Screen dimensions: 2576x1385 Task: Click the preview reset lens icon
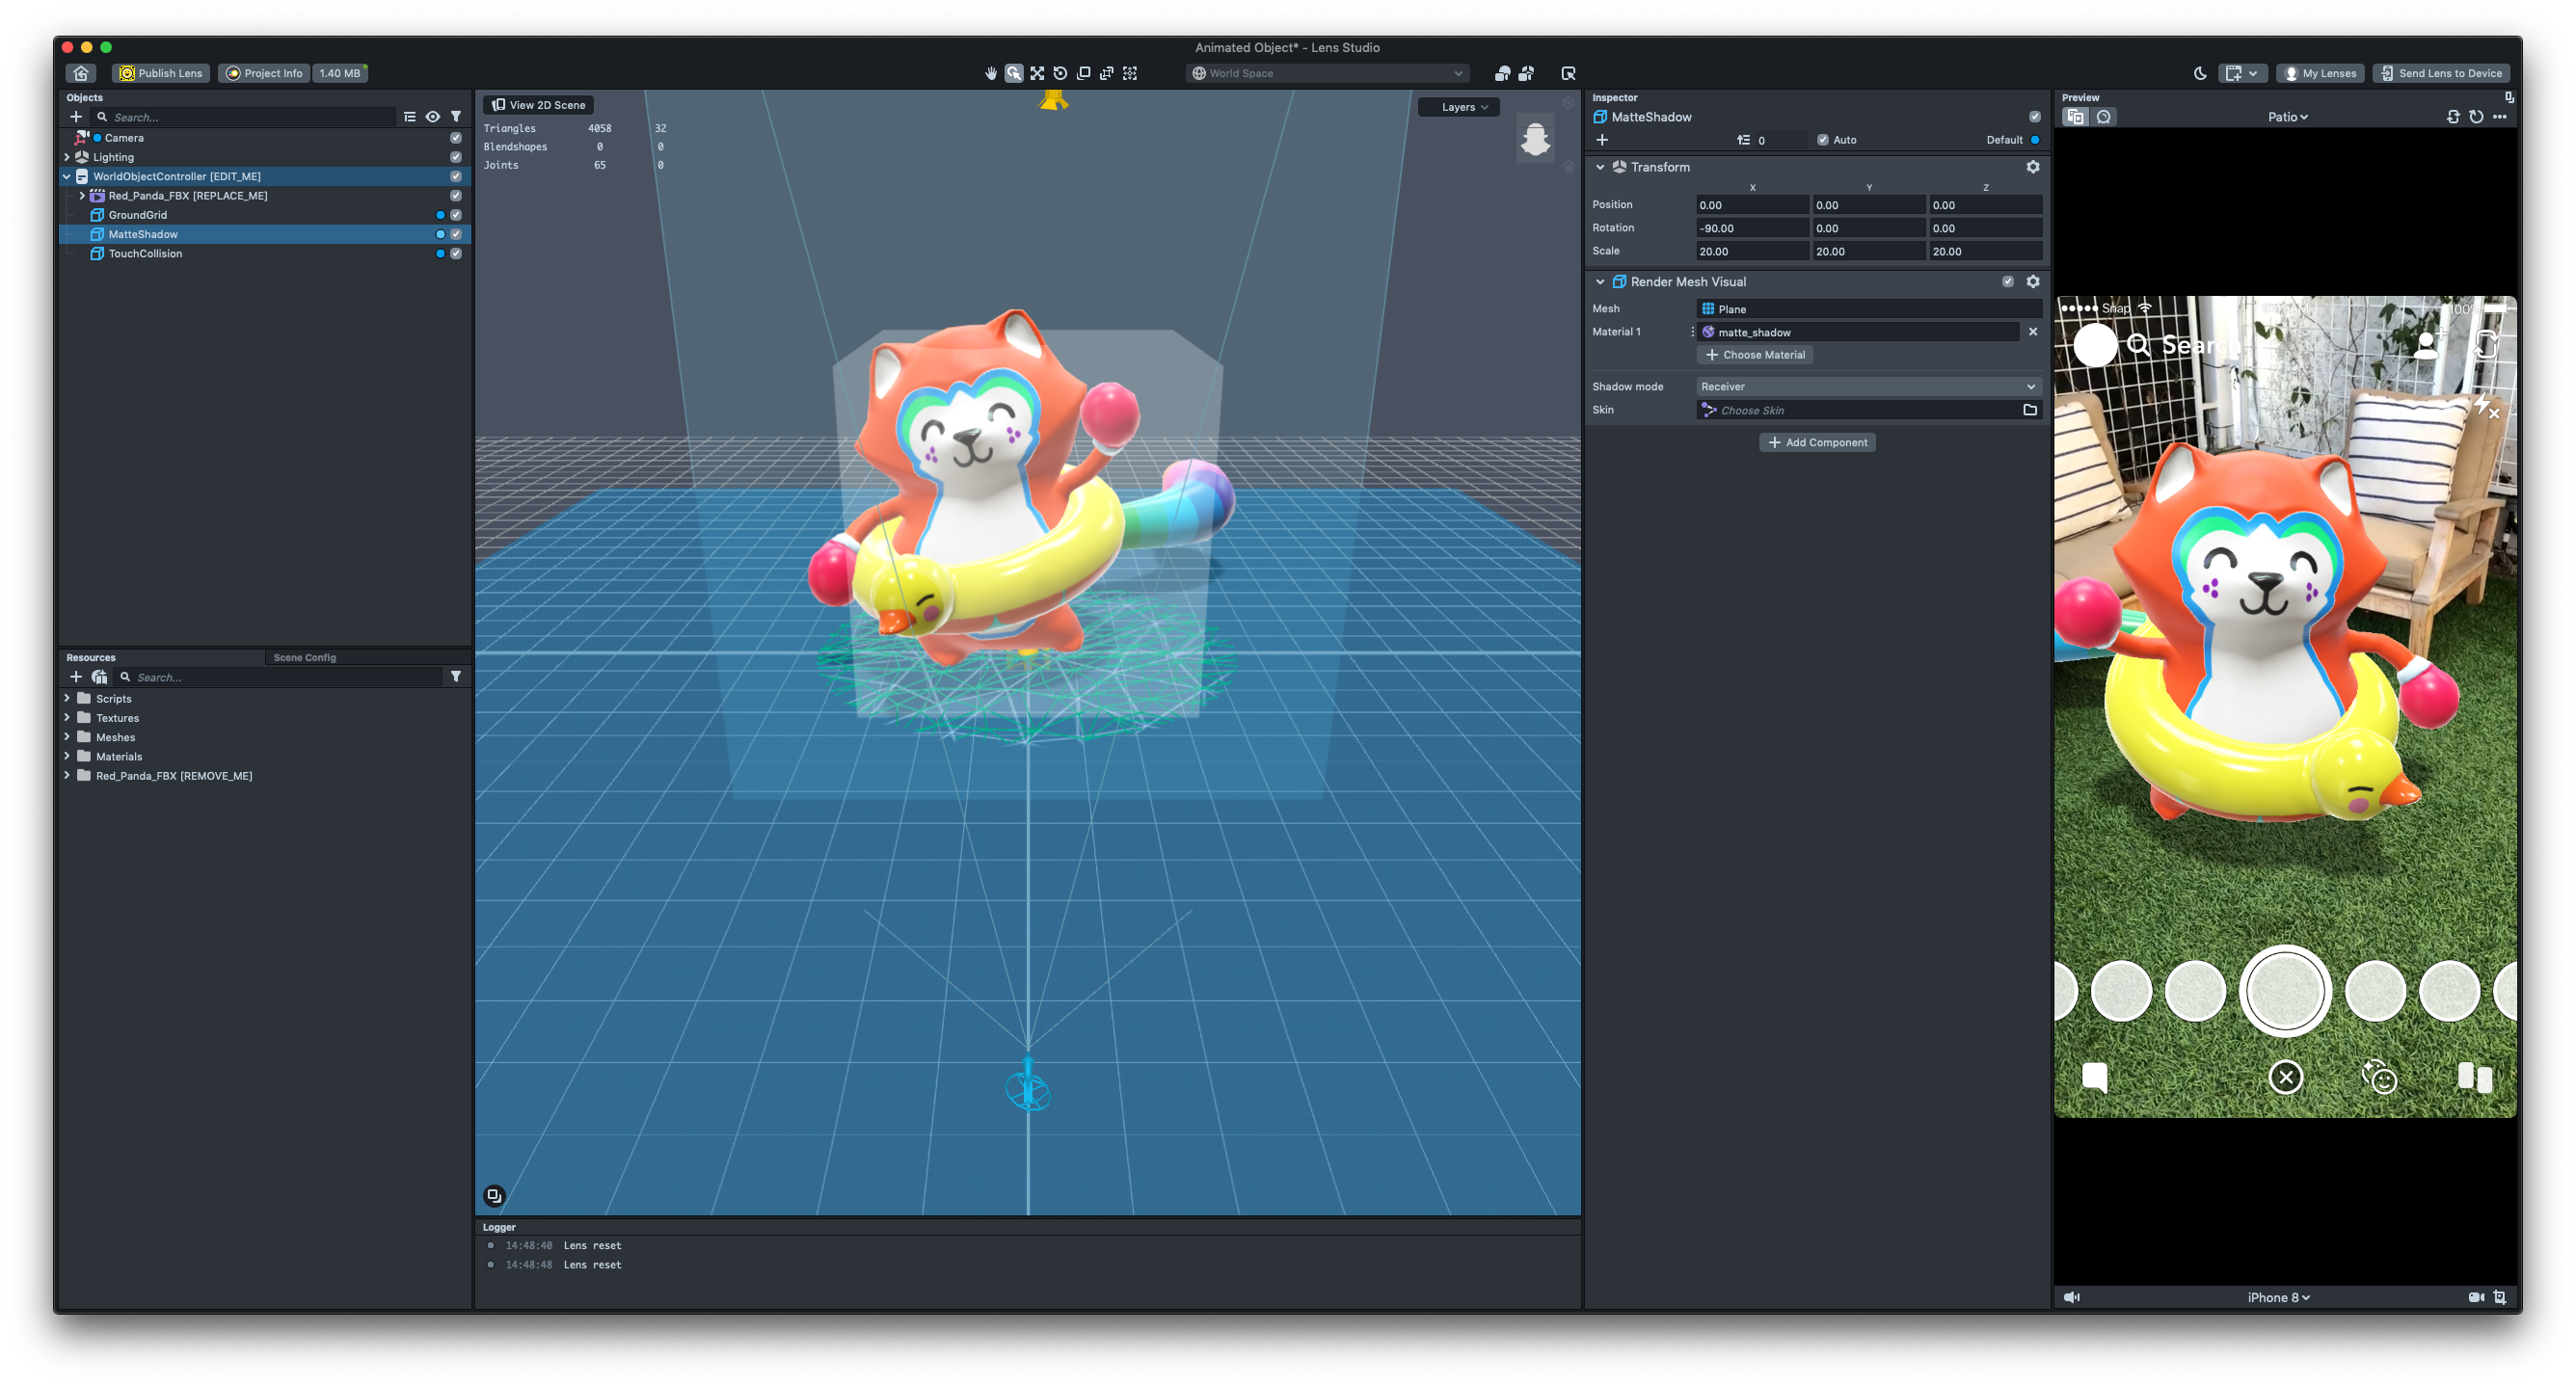click(2476, 117)
